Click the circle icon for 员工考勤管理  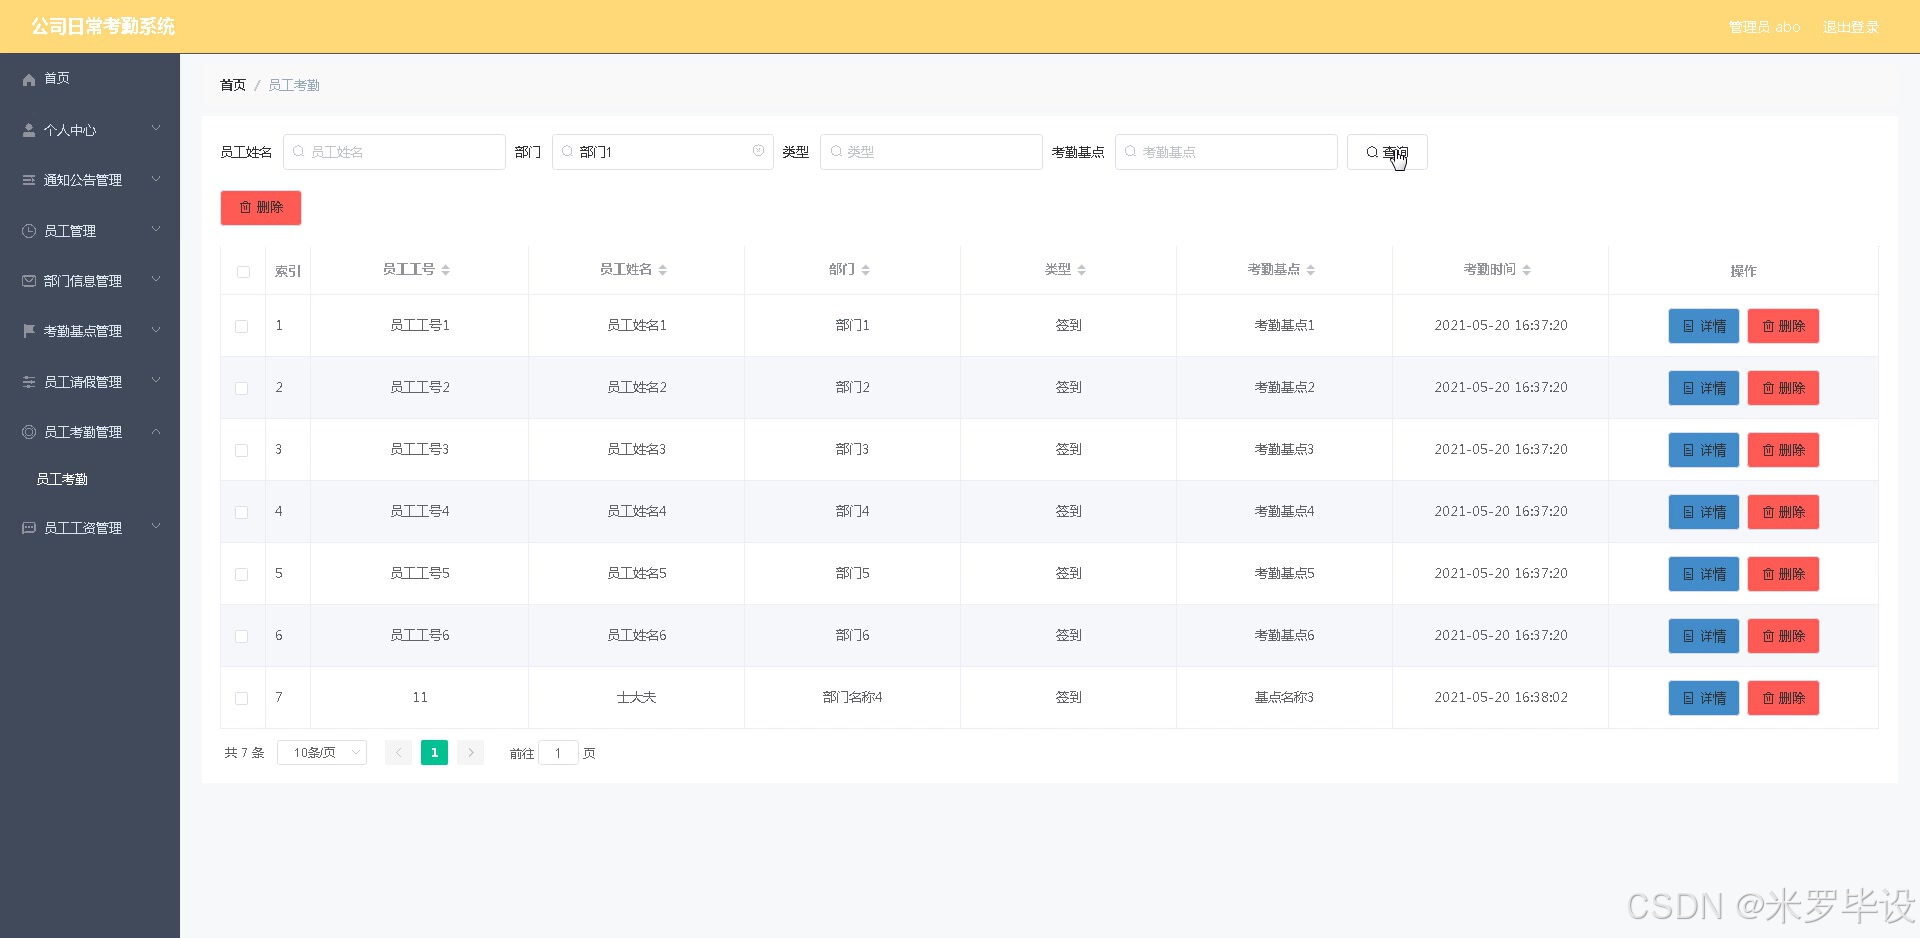click(x=29, y=432)
